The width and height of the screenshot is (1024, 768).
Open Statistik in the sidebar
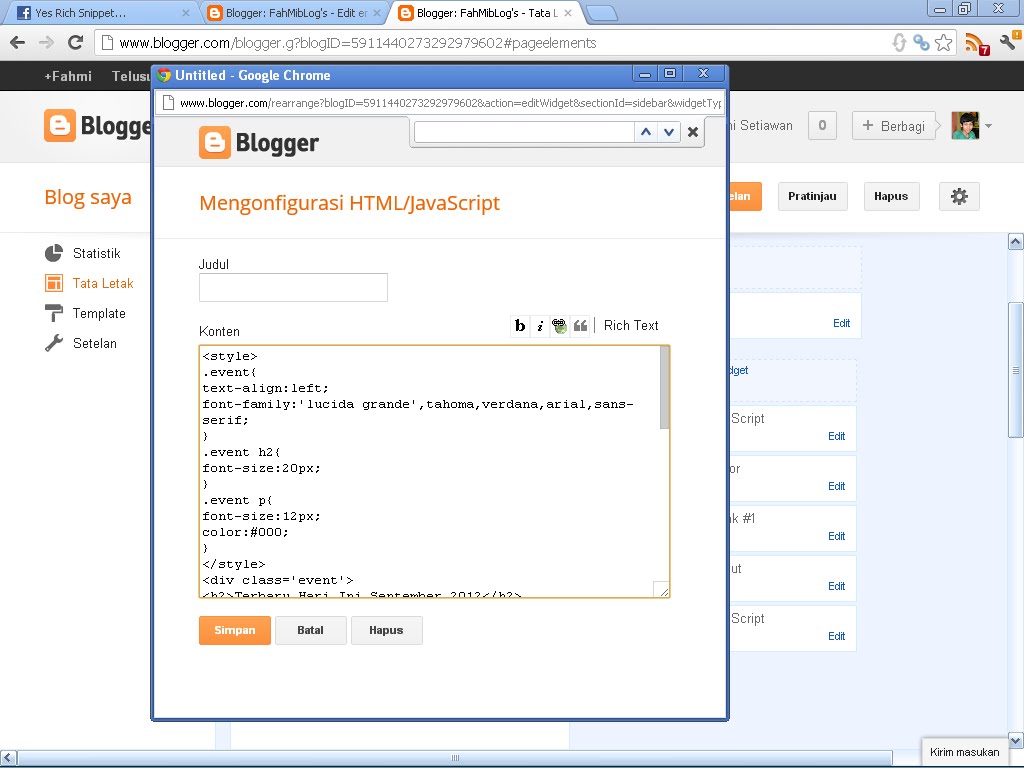coord(97,253)
